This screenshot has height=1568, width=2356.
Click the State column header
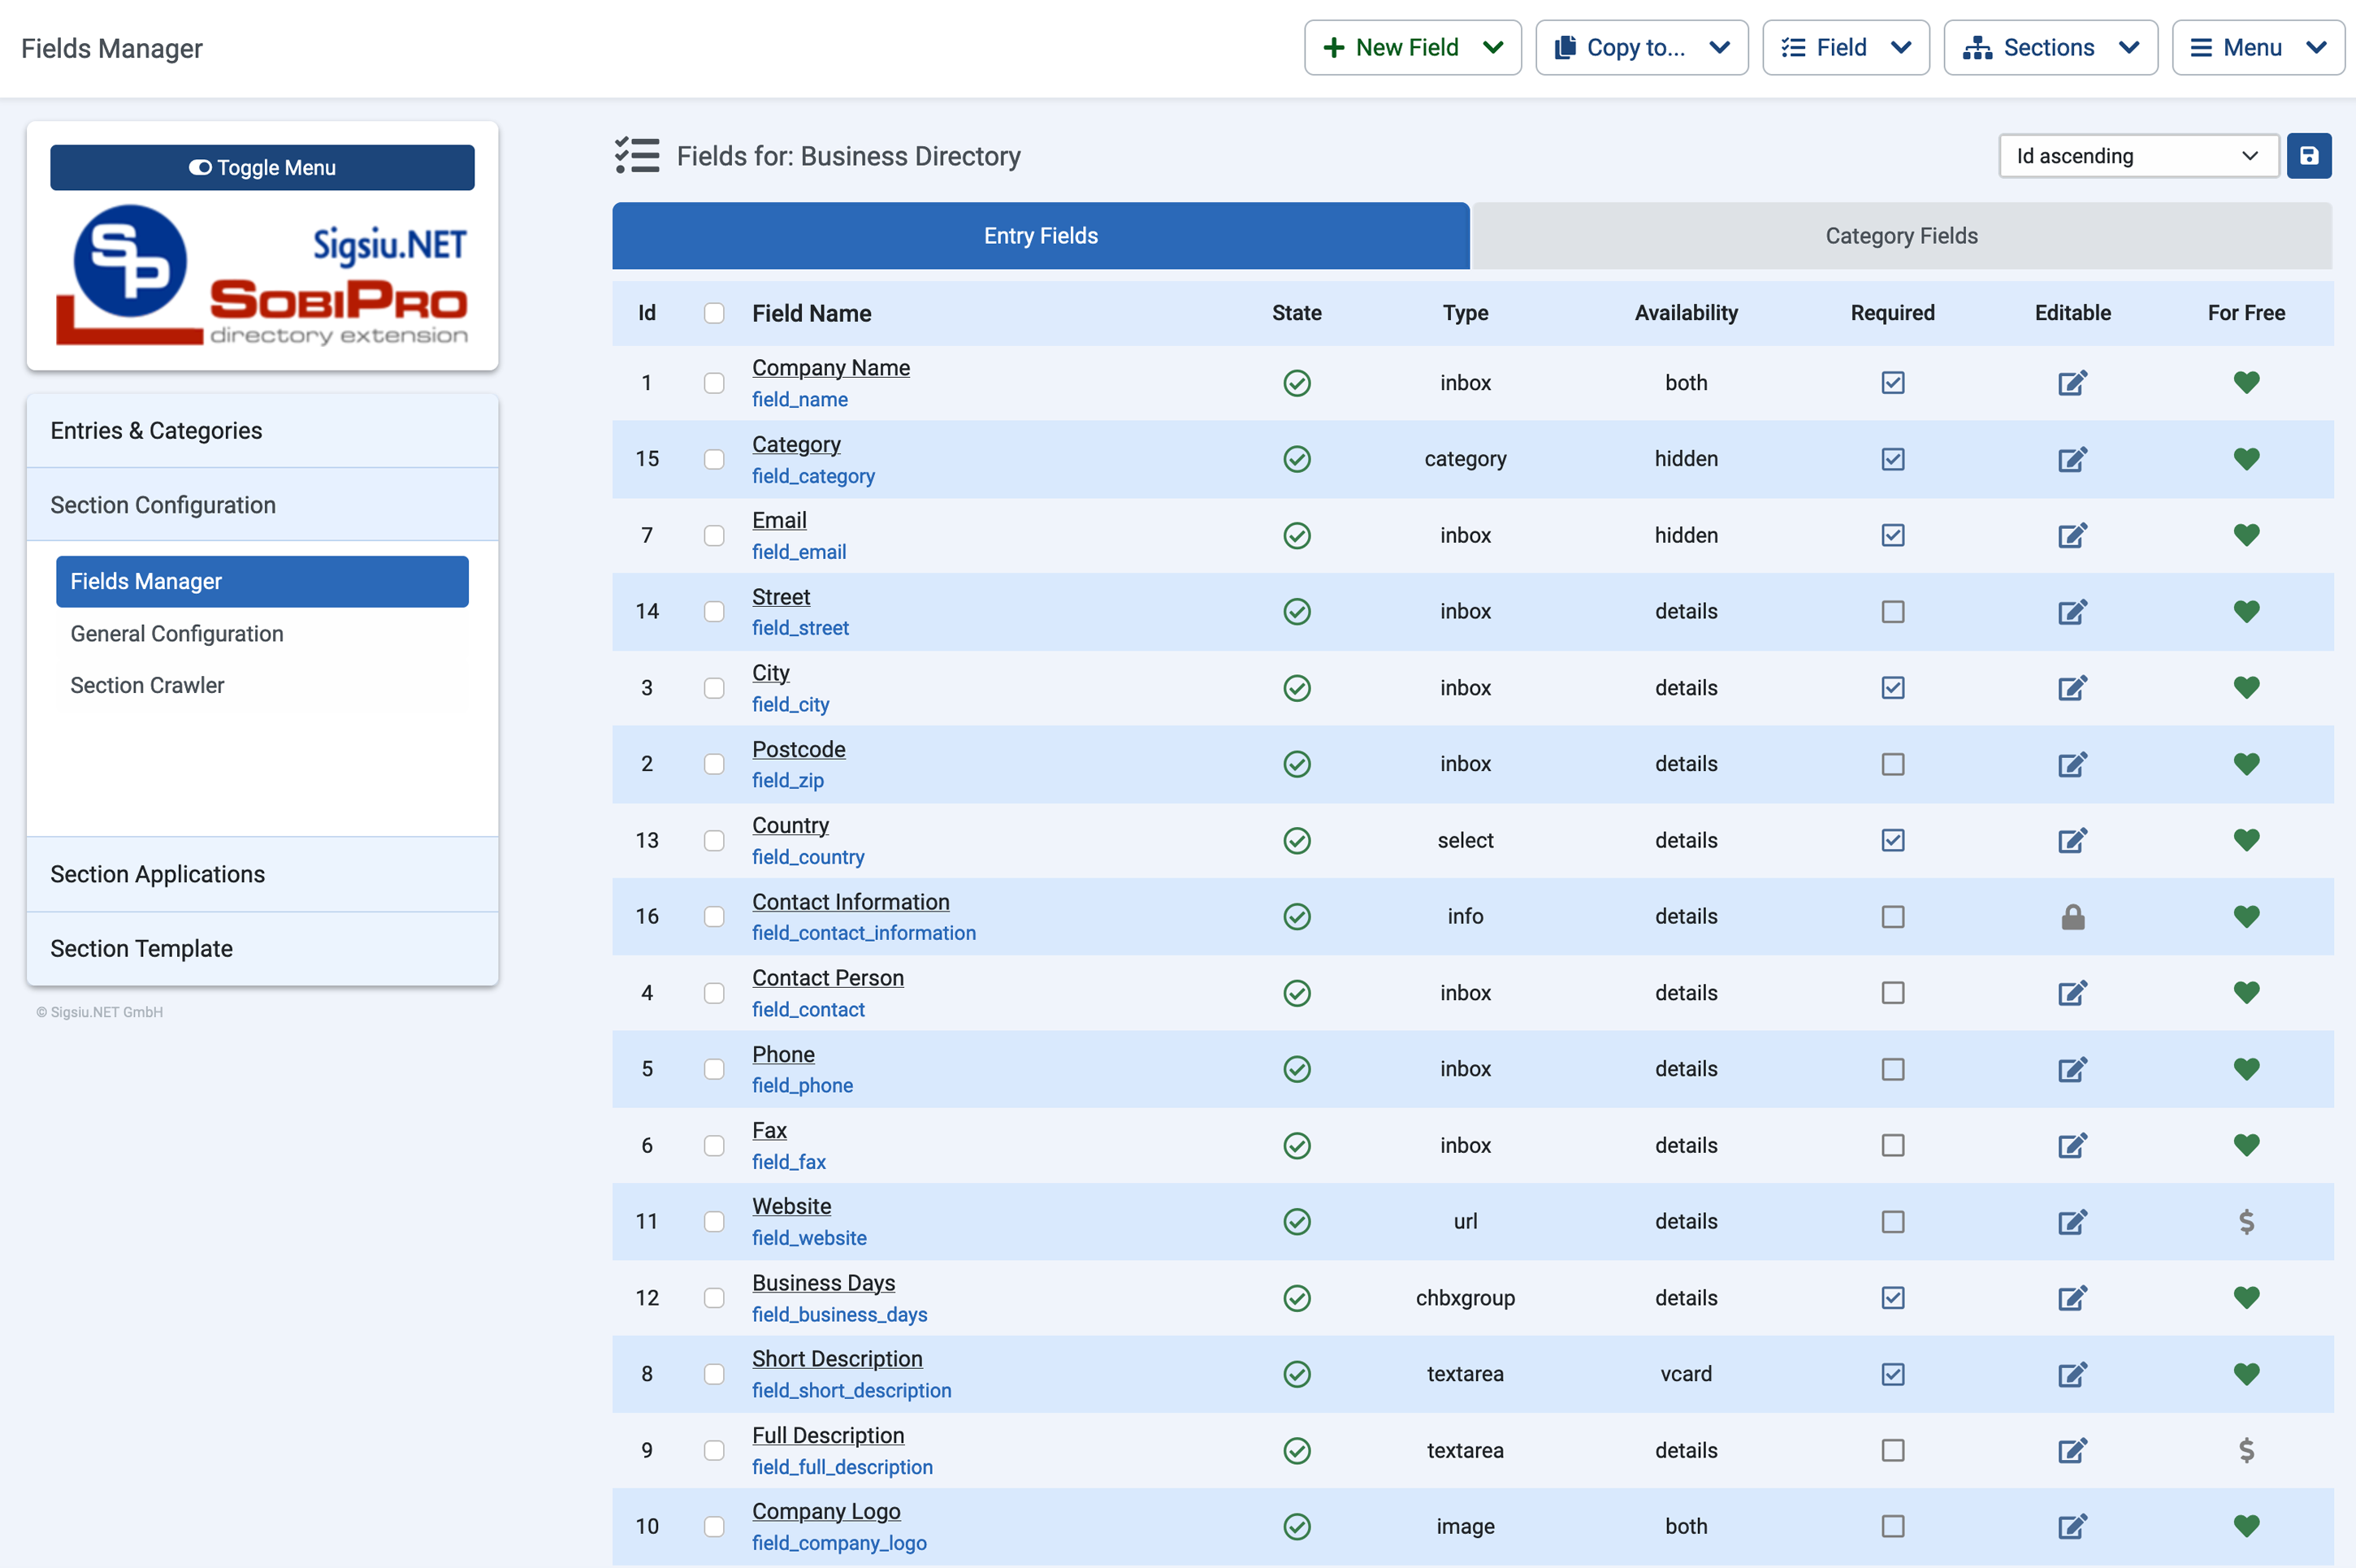1297,313
